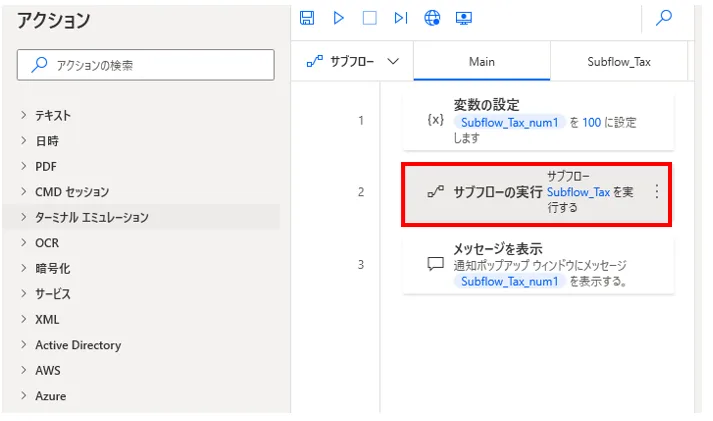Click the Save flow icon
Screen dimensions: 713x421
point(307,18)
